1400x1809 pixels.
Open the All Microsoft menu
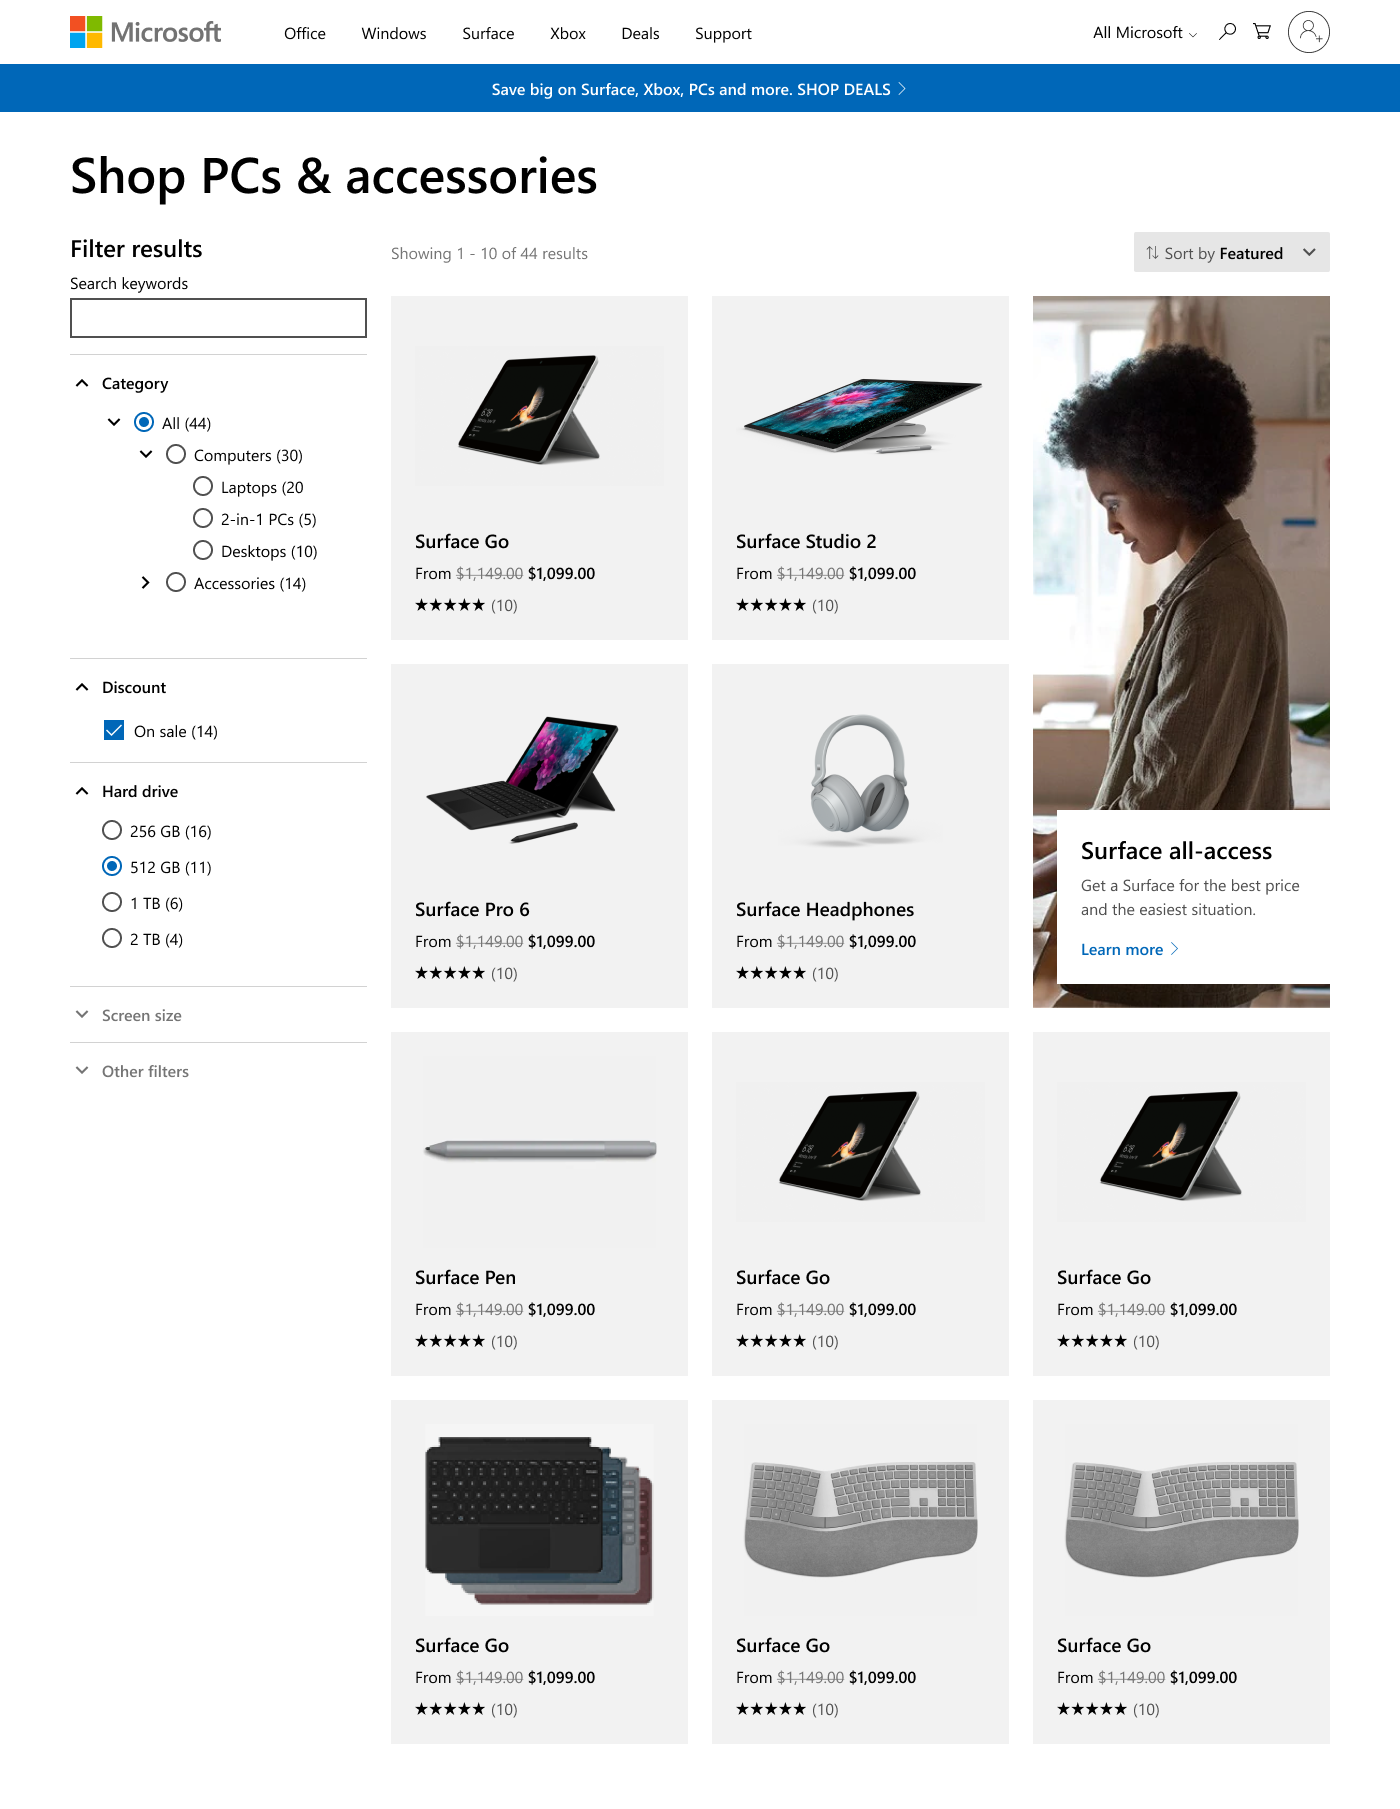pyautogui.click(x=1144, y=33)
